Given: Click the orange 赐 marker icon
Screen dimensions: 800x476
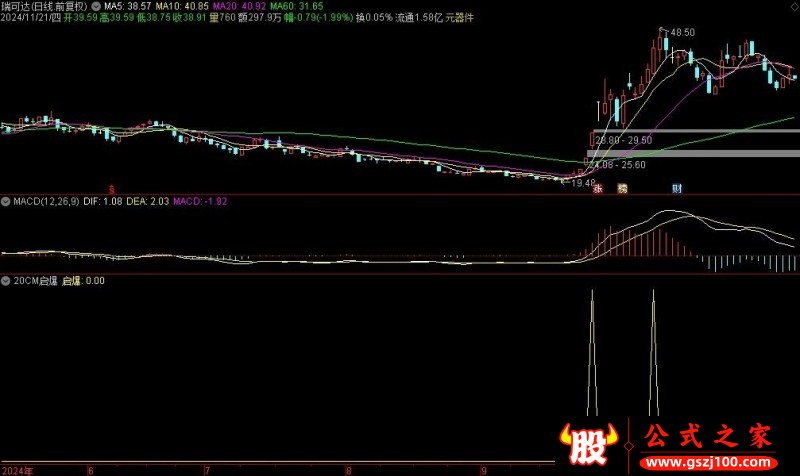Looking at the screenshot, I should coord(622,188).
